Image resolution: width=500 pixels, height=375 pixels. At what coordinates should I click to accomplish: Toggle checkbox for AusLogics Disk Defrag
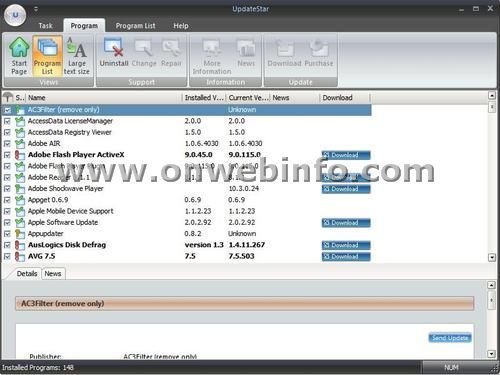(7, 245)
